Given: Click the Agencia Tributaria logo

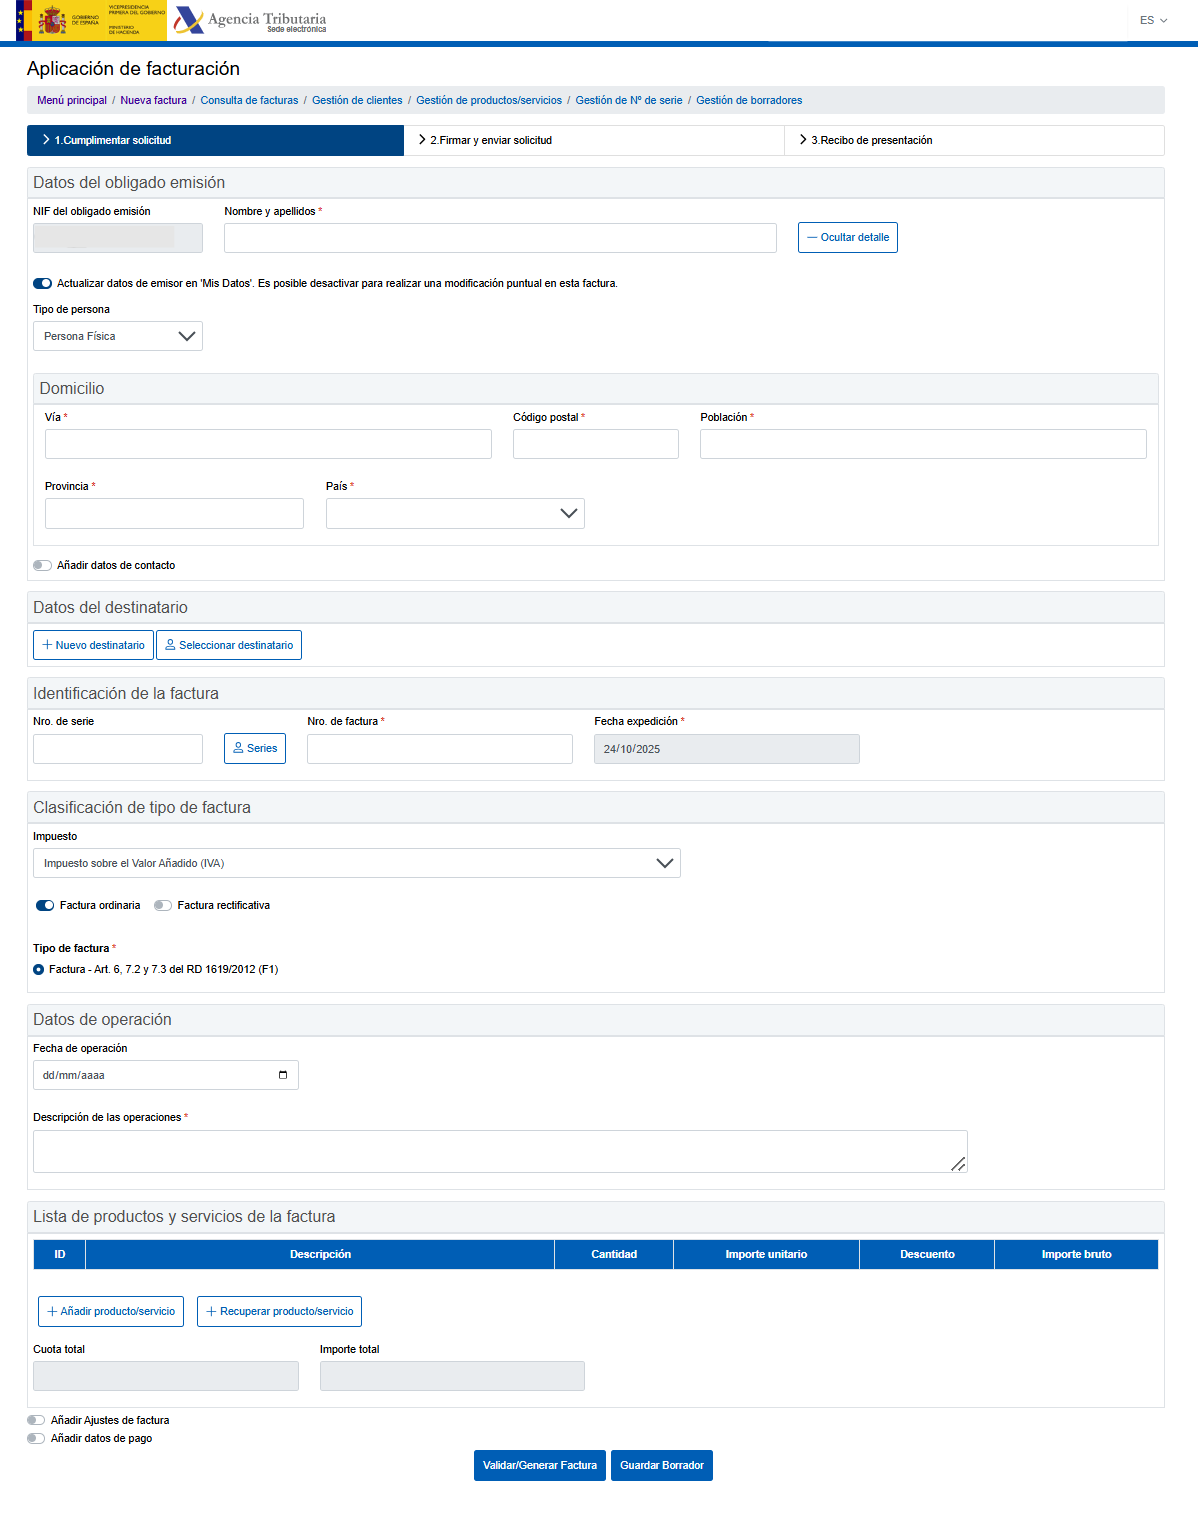Looking at the screenshot, I should [250, 20].
